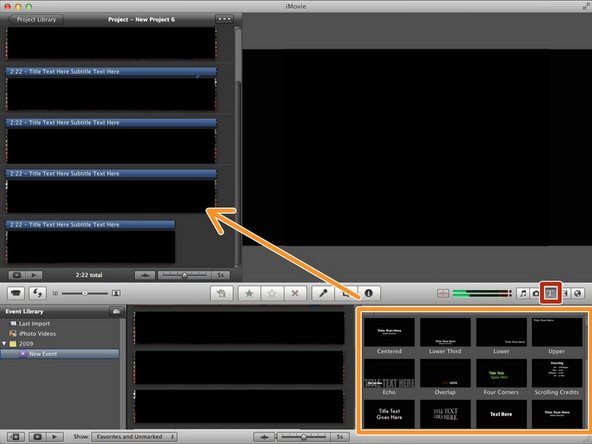
Task: Select Last Import in Event Library
Action: [x=34, y=324]
